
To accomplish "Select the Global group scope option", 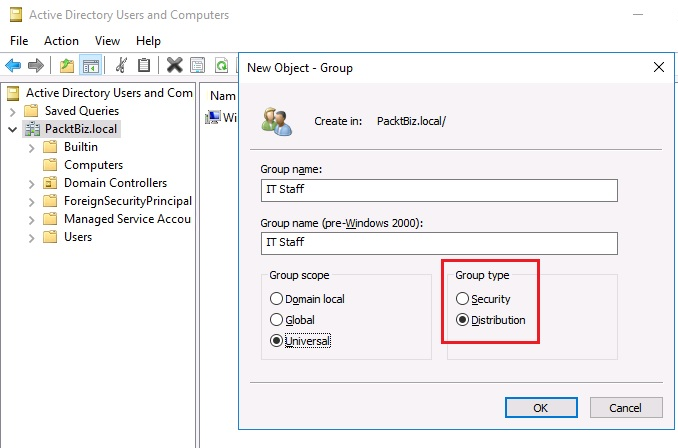I will click(x=277, y=320).
